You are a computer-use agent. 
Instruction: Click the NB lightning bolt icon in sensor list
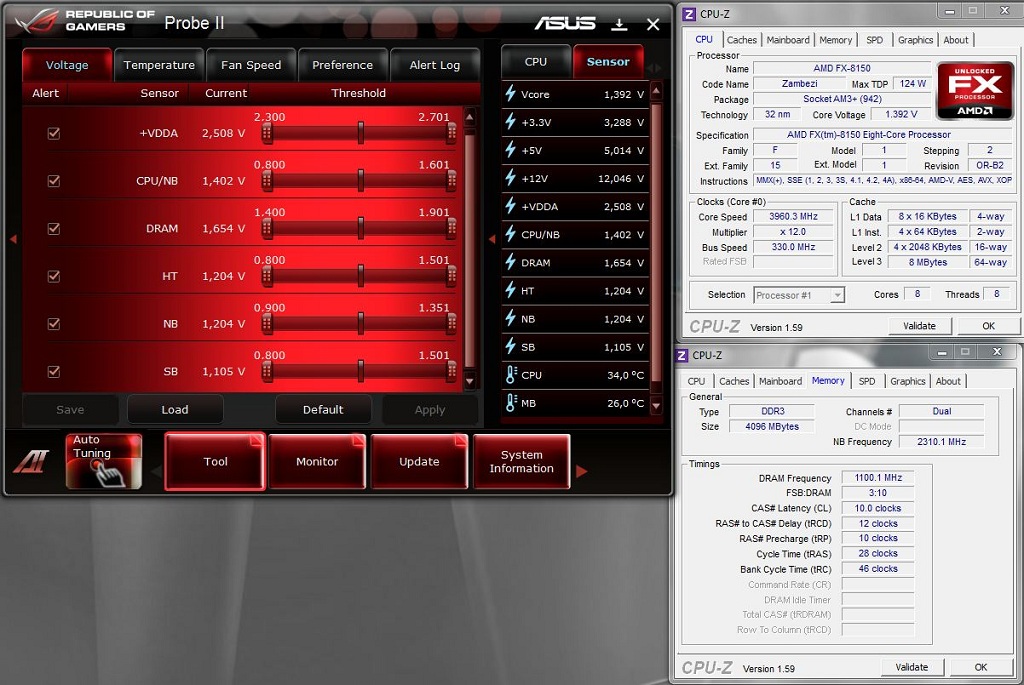pyautogui.click(x=510, y=318)
